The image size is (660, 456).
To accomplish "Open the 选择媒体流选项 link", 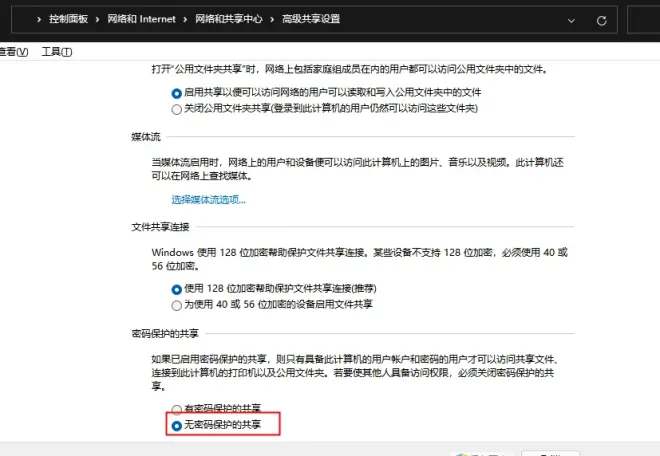I will 208,200.
